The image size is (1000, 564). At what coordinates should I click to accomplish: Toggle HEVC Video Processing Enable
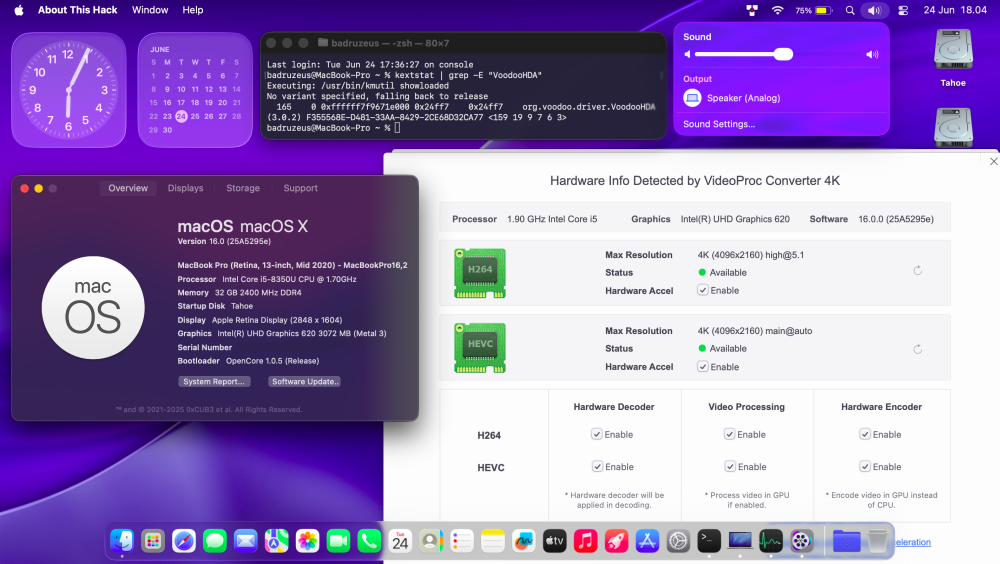(x=730, y=467)
